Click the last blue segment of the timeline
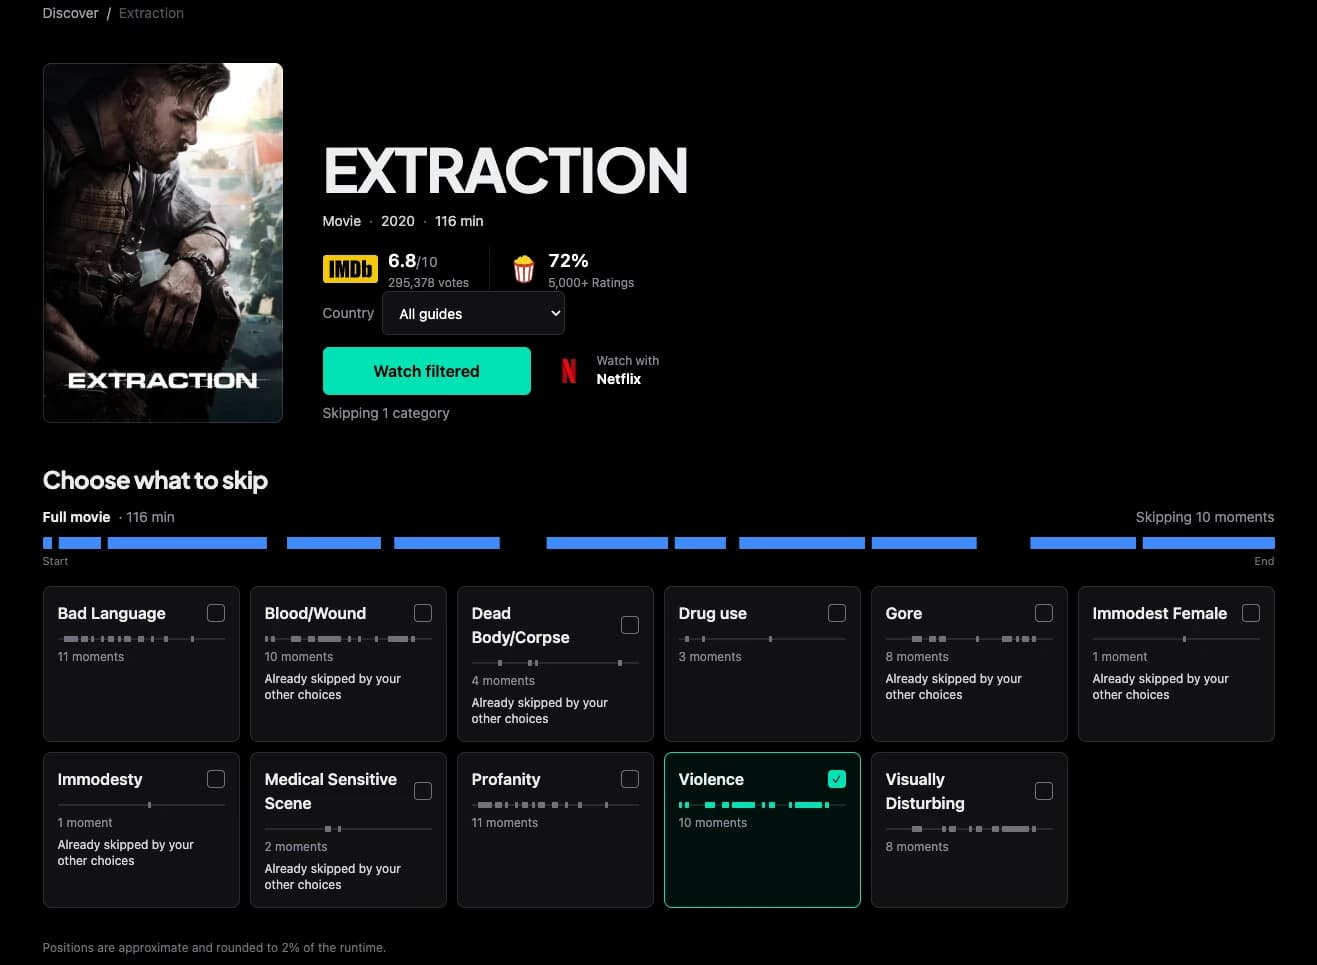The width and height of the screenshot is (1317, 965). [1209, 543]
